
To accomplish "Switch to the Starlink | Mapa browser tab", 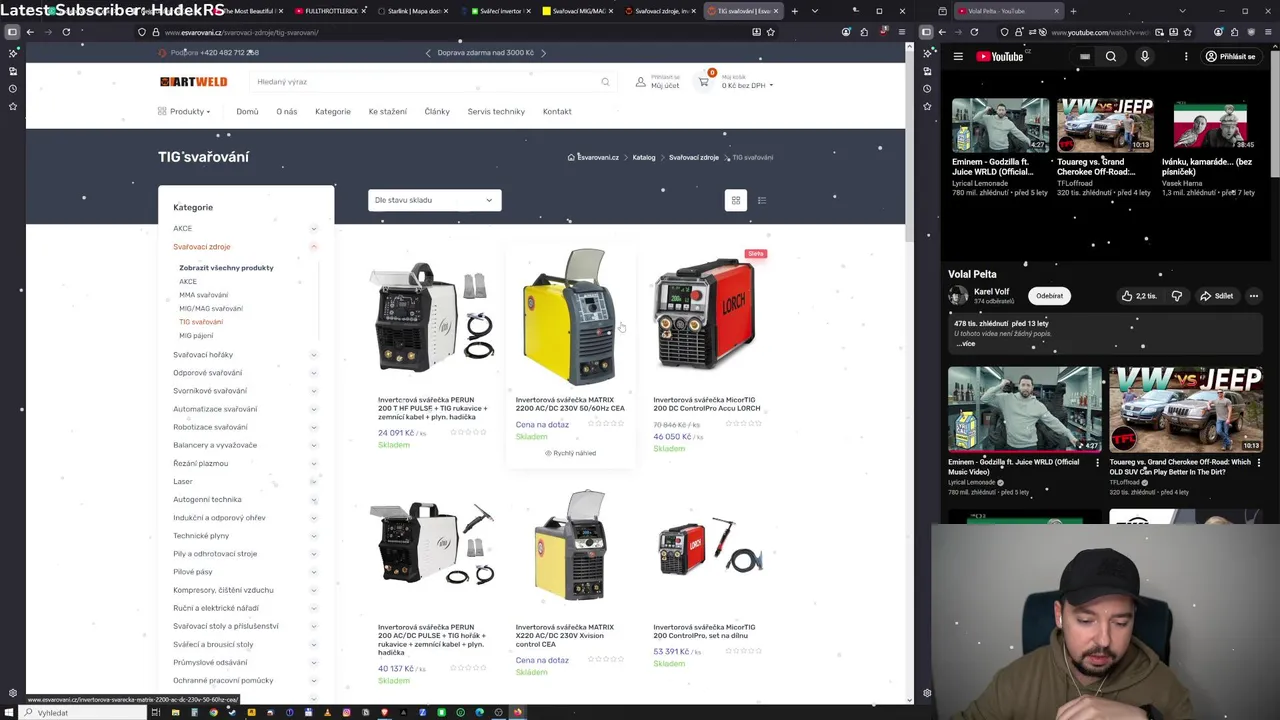I will click(x=412, y=11).
